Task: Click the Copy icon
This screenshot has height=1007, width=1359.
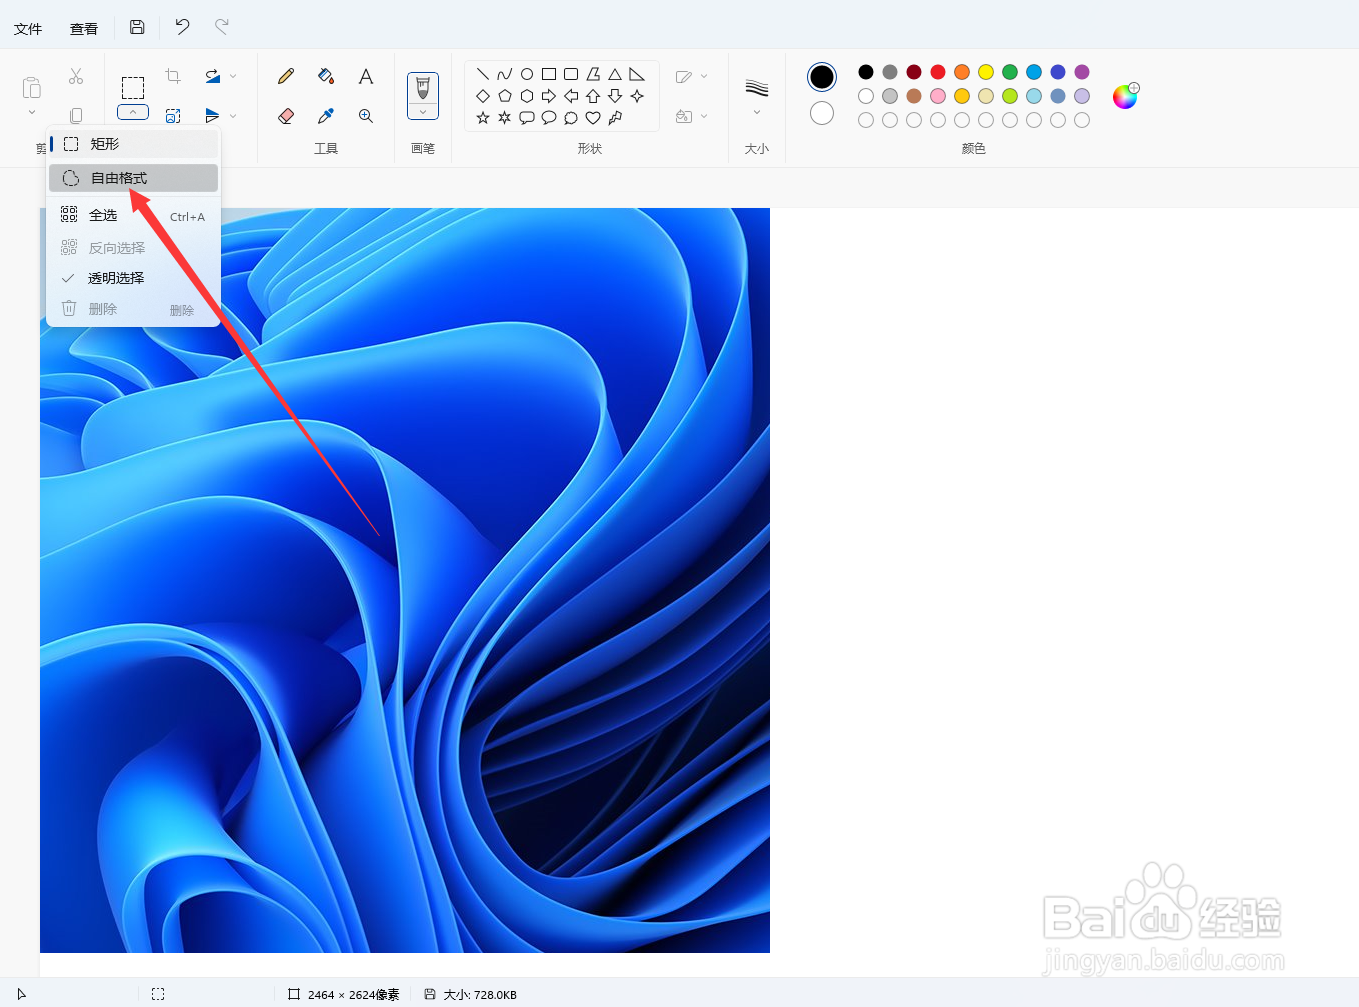Action: tap(76, 116)
